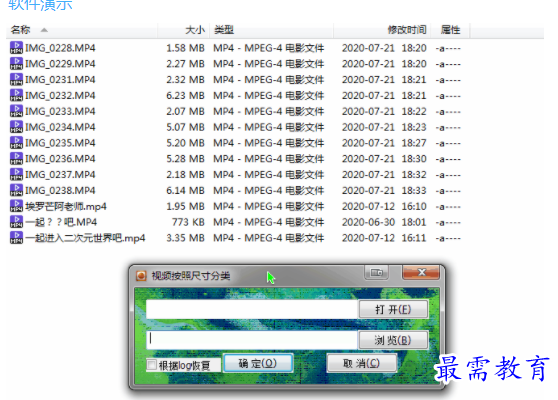This screenshot has width=558, height=400.
Task: Click the 打开(F) button
Action: pos(393,309)
